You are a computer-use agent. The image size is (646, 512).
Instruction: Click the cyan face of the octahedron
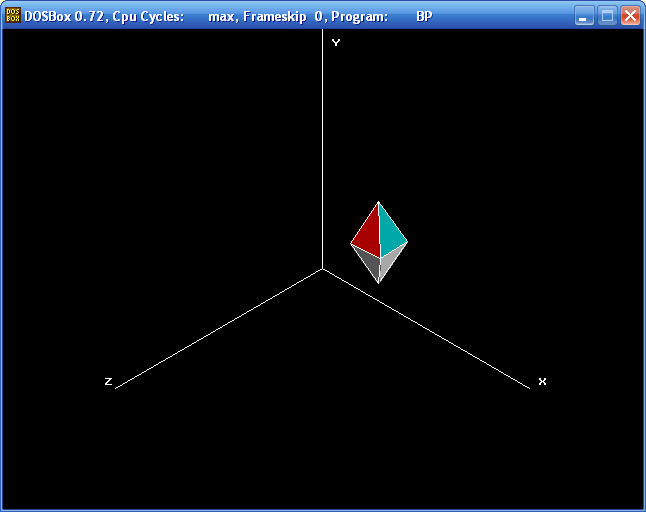(391, 234)
